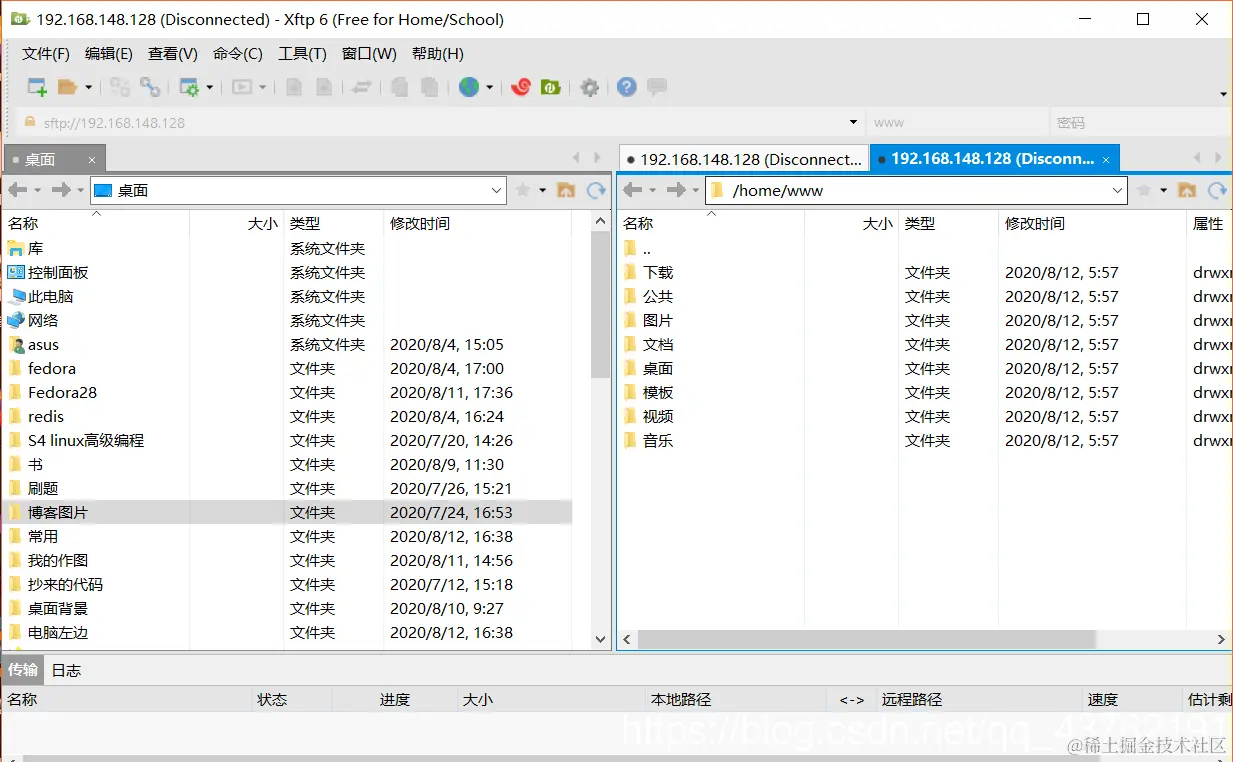Image resolution: width=1233 pixels, height=762 pixels.
Task: Select the Fedora28 folder in local list
Action: tap(62, 393)
